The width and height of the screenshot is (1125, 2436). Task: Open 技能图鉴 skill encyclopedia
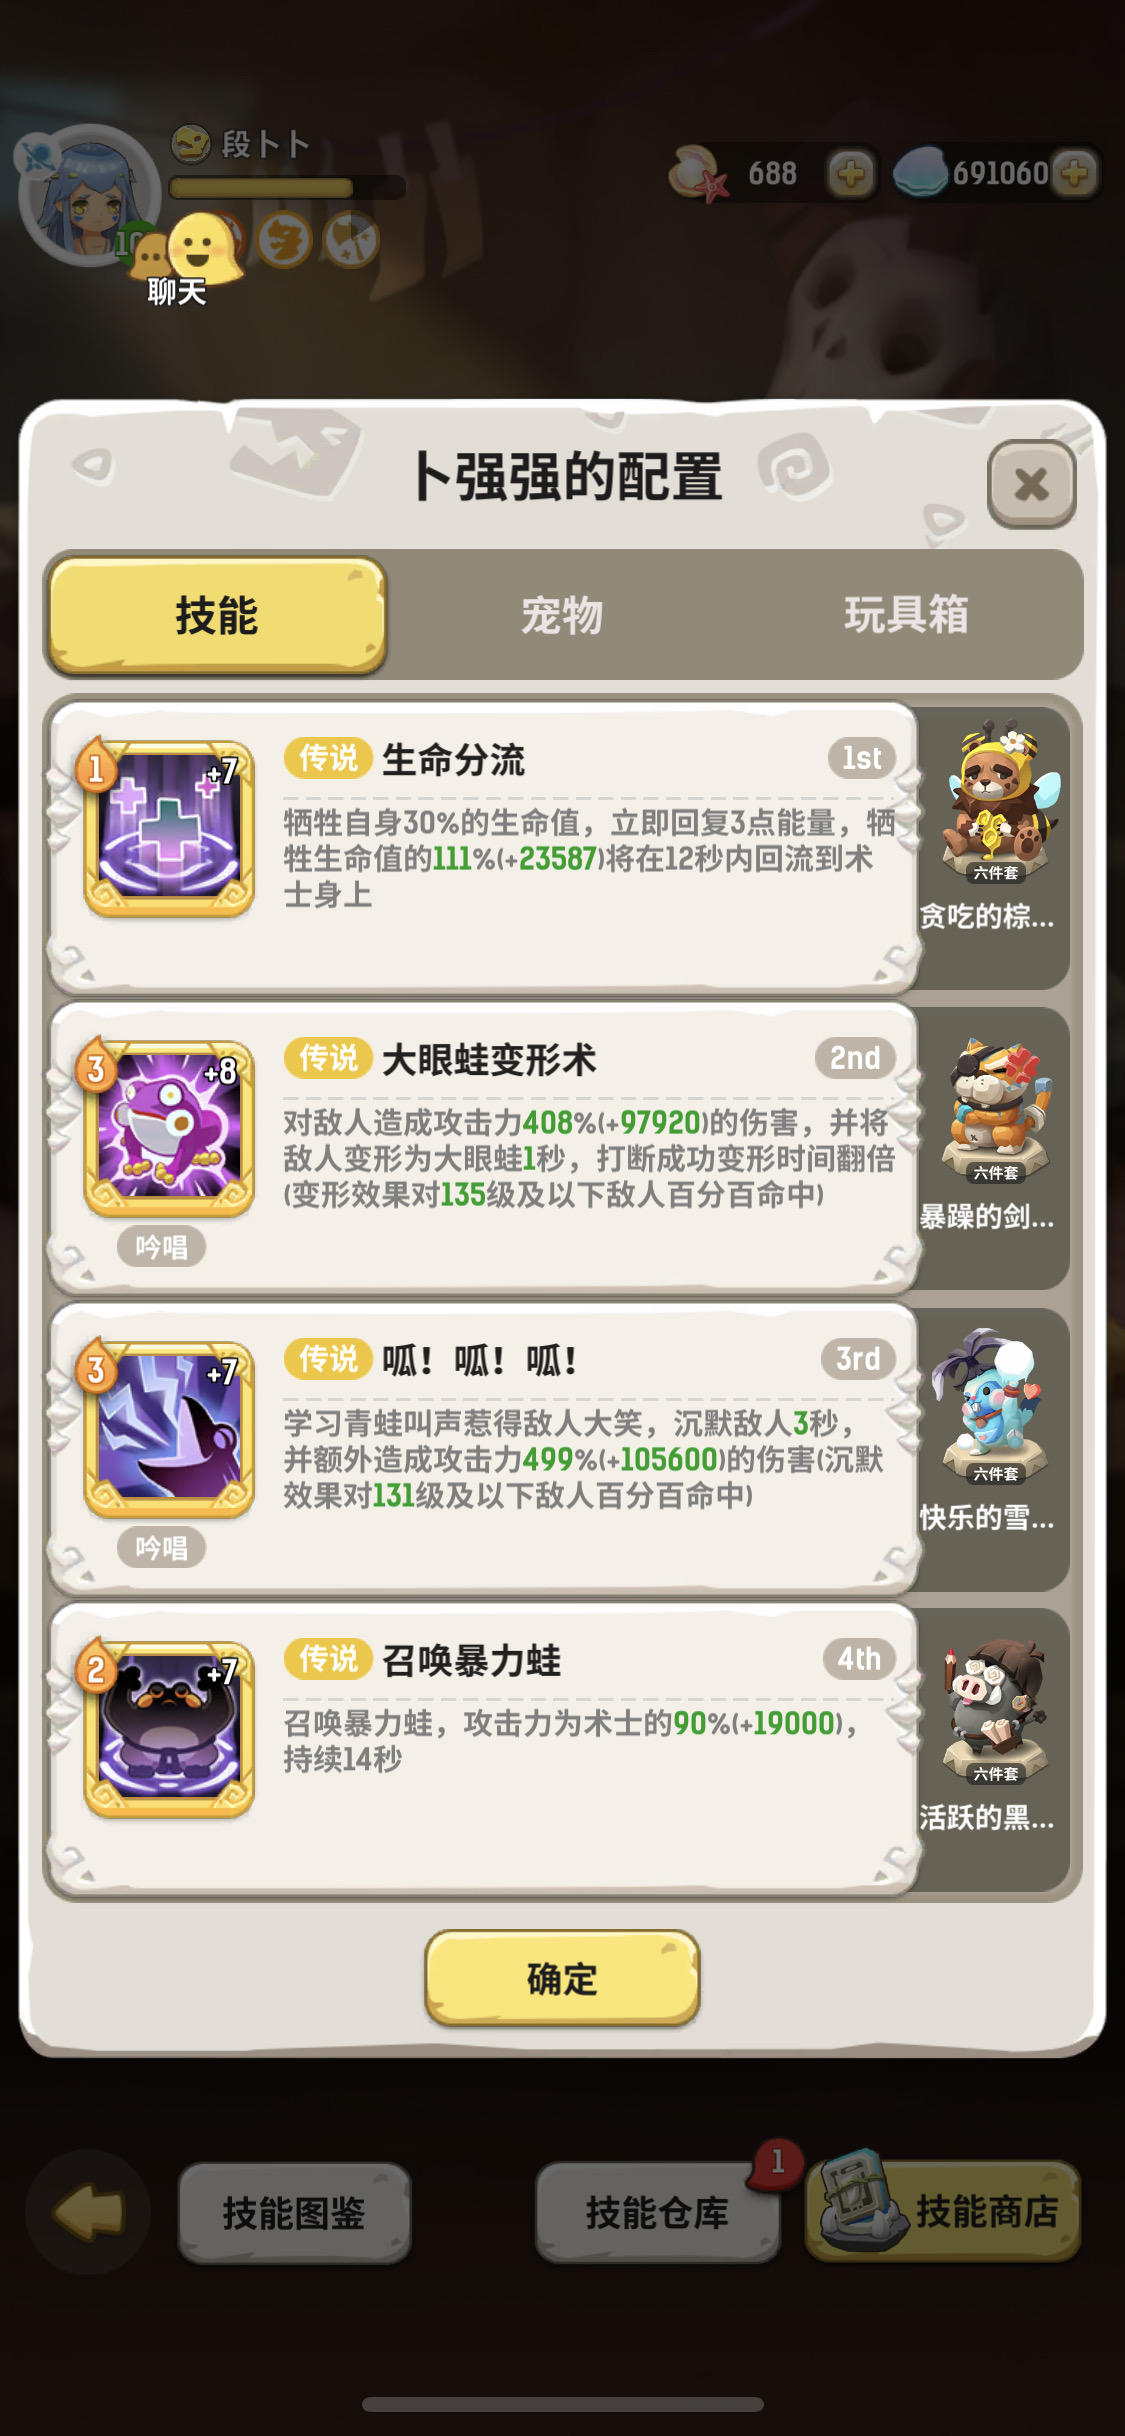pos(294,2213)
